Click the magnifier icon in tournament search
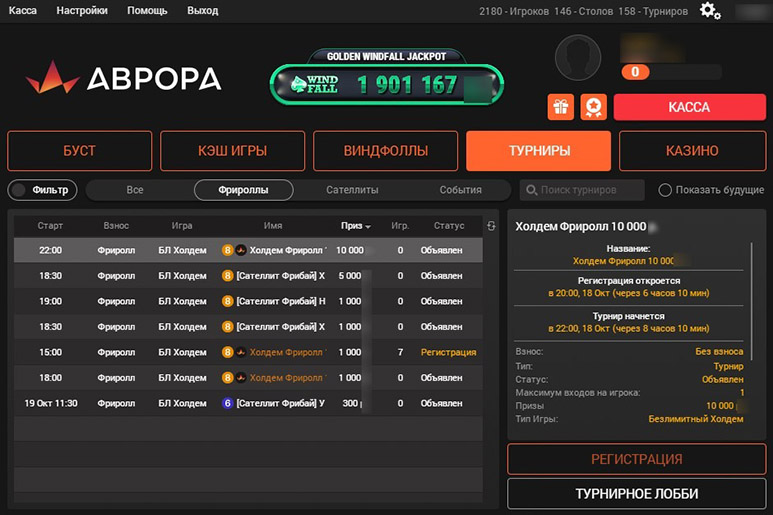This screenshot has width=773, height=515. 531,190
